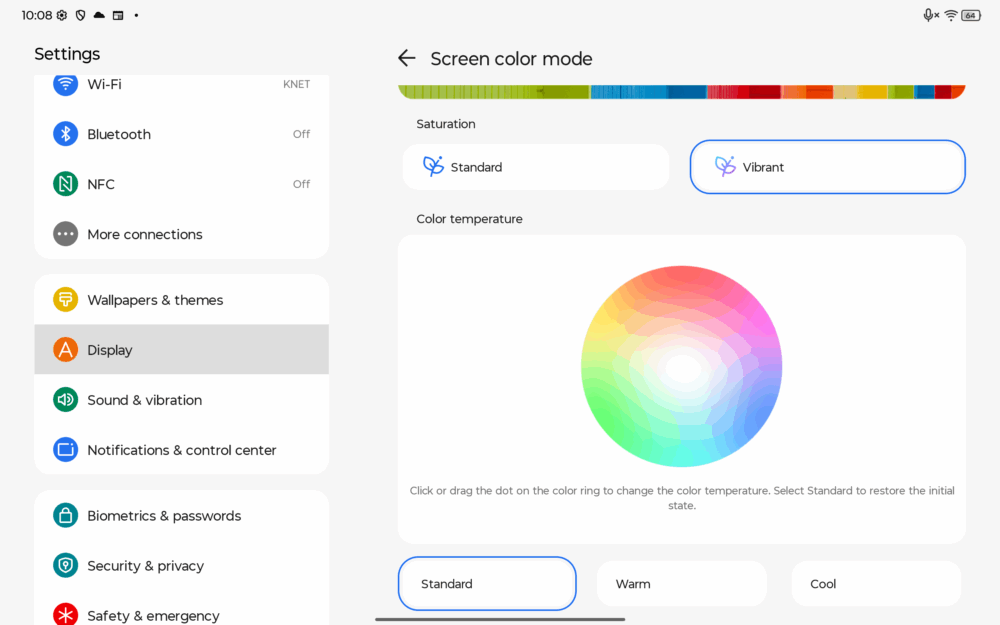The image size is (1000, 625).
Task: Tap the status bar Wi-Fi signal icon
Action: [951, 15]
